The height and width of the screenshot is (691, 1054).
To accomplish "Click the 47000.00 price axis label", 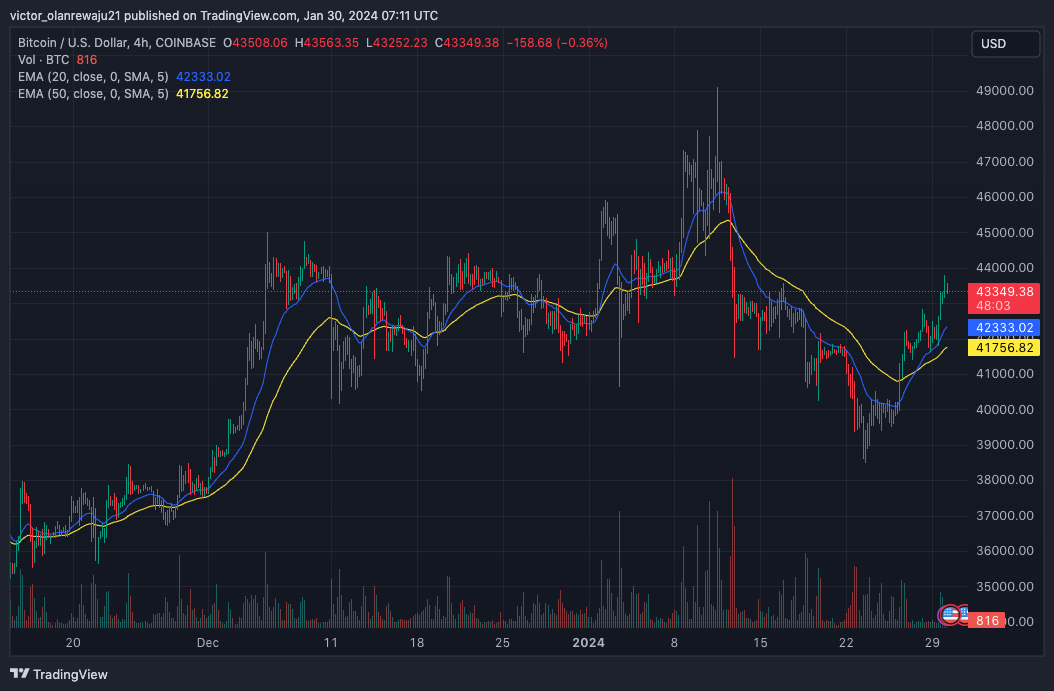I will (x=1004, y=161).
